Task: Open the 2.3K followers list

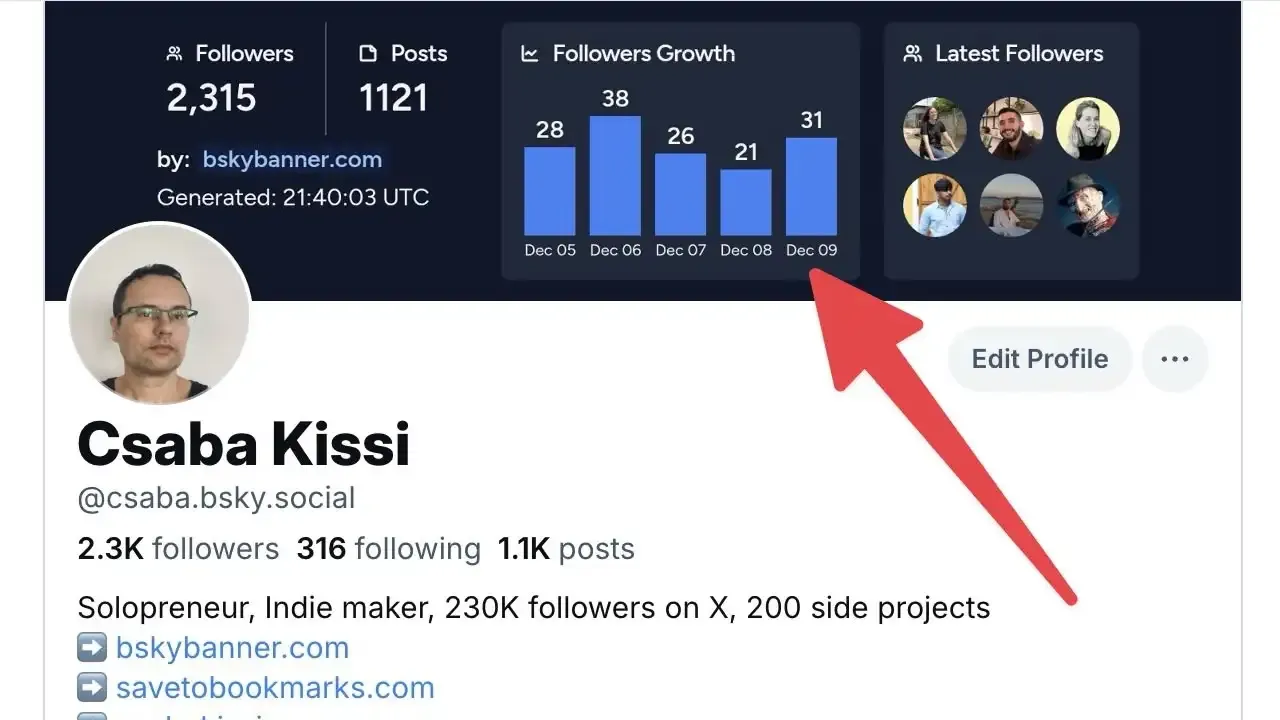Action: click(178, 549)
